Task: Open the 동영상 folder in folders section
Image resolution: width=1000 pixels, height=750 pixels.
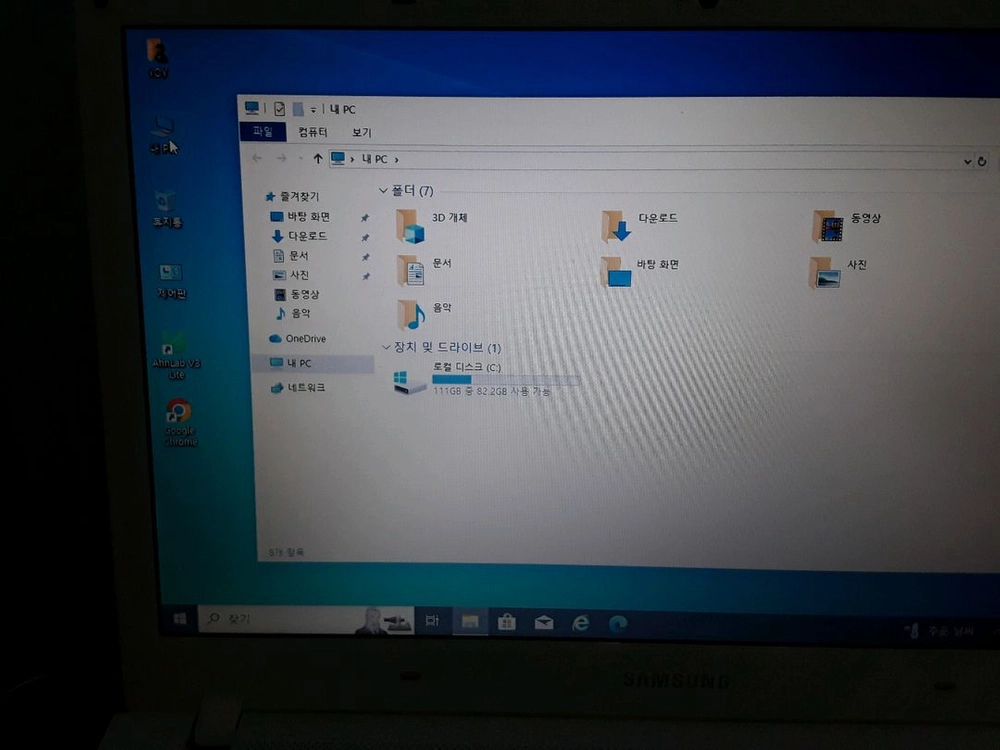Action: tap(846, 226)
